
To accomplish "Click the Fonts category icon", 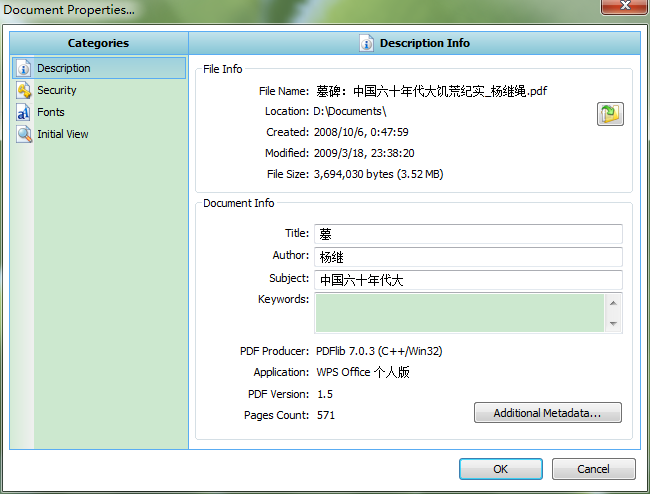I will 24,112.
